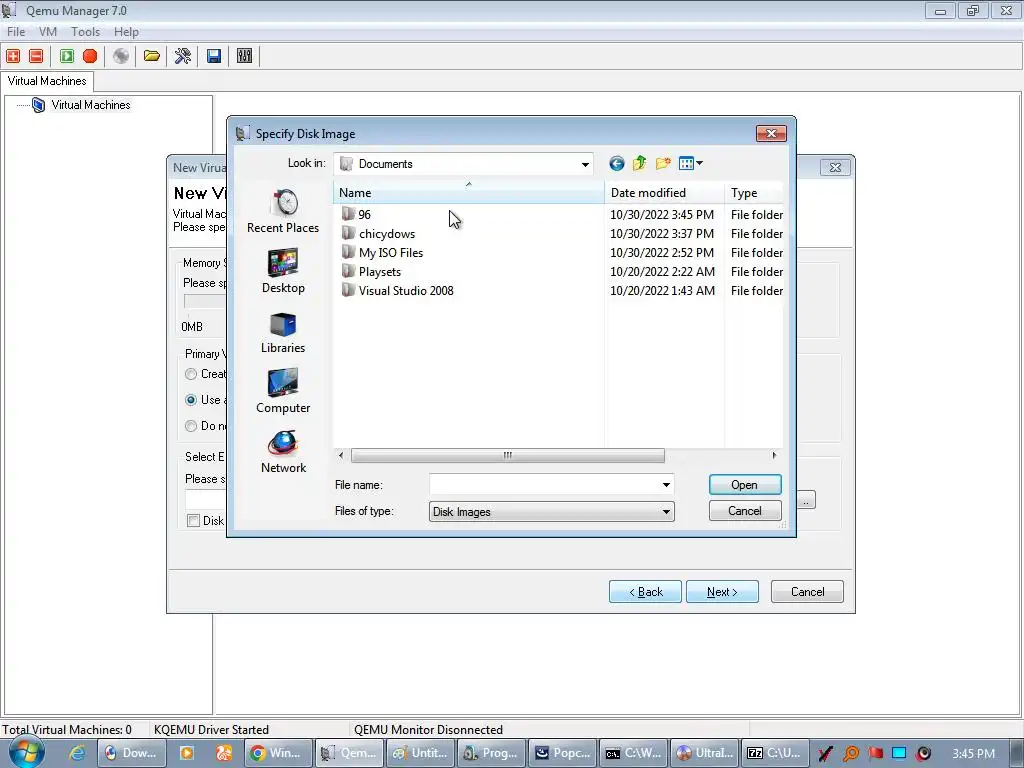Sort by Type column header
Image resolution: width=1024 pixels, height=768 pixels.
coord(754,193)
